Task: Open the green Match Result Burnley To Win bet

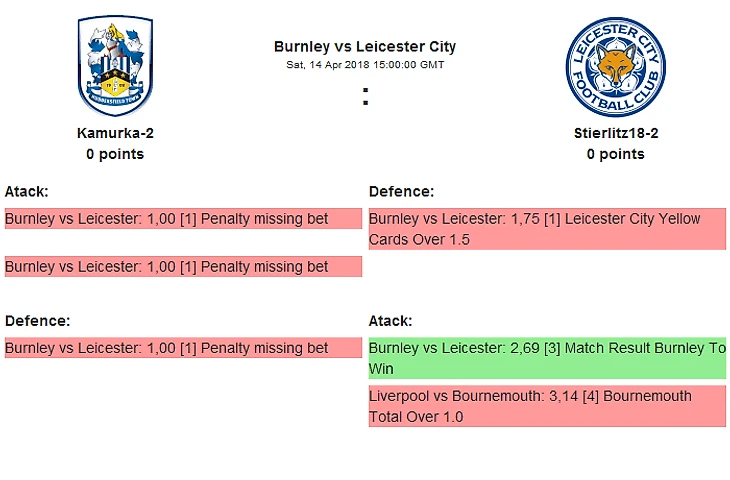Action: pos(547,359)
